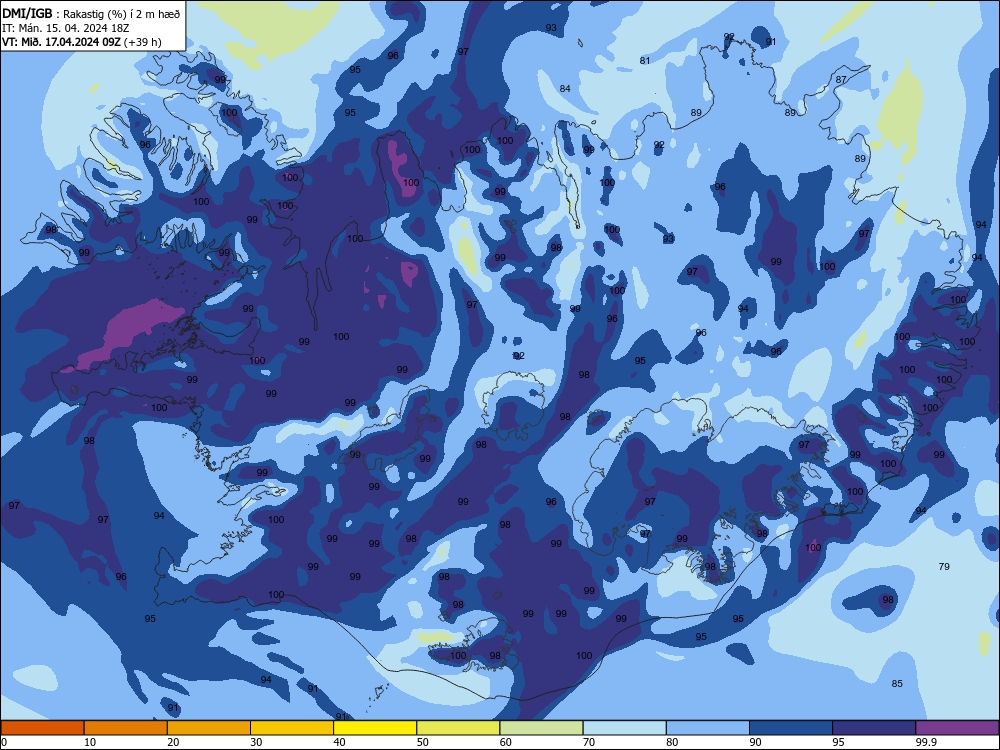
Task: Click the 'DMI/IGB : Rakastig (%)' title line
Action: click(x=91, y=14)
